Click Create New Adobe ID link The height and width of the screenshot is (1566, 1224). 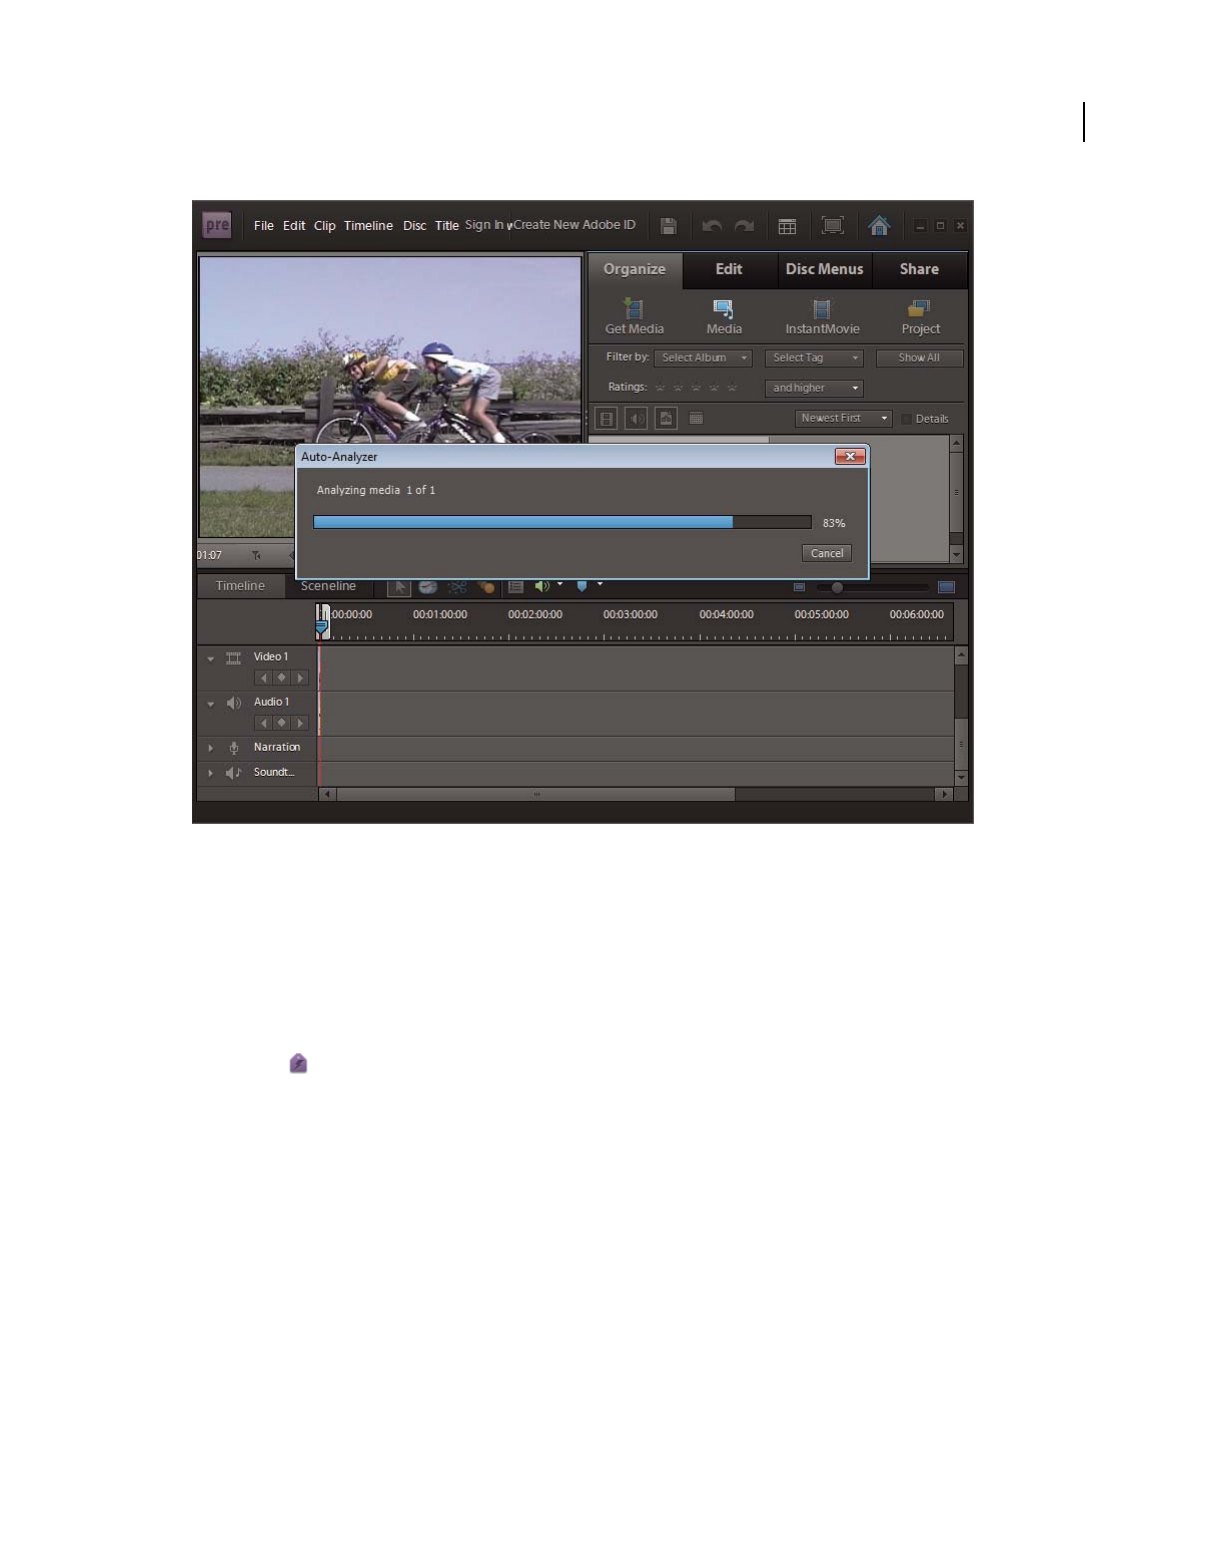[x=574, y=225]
